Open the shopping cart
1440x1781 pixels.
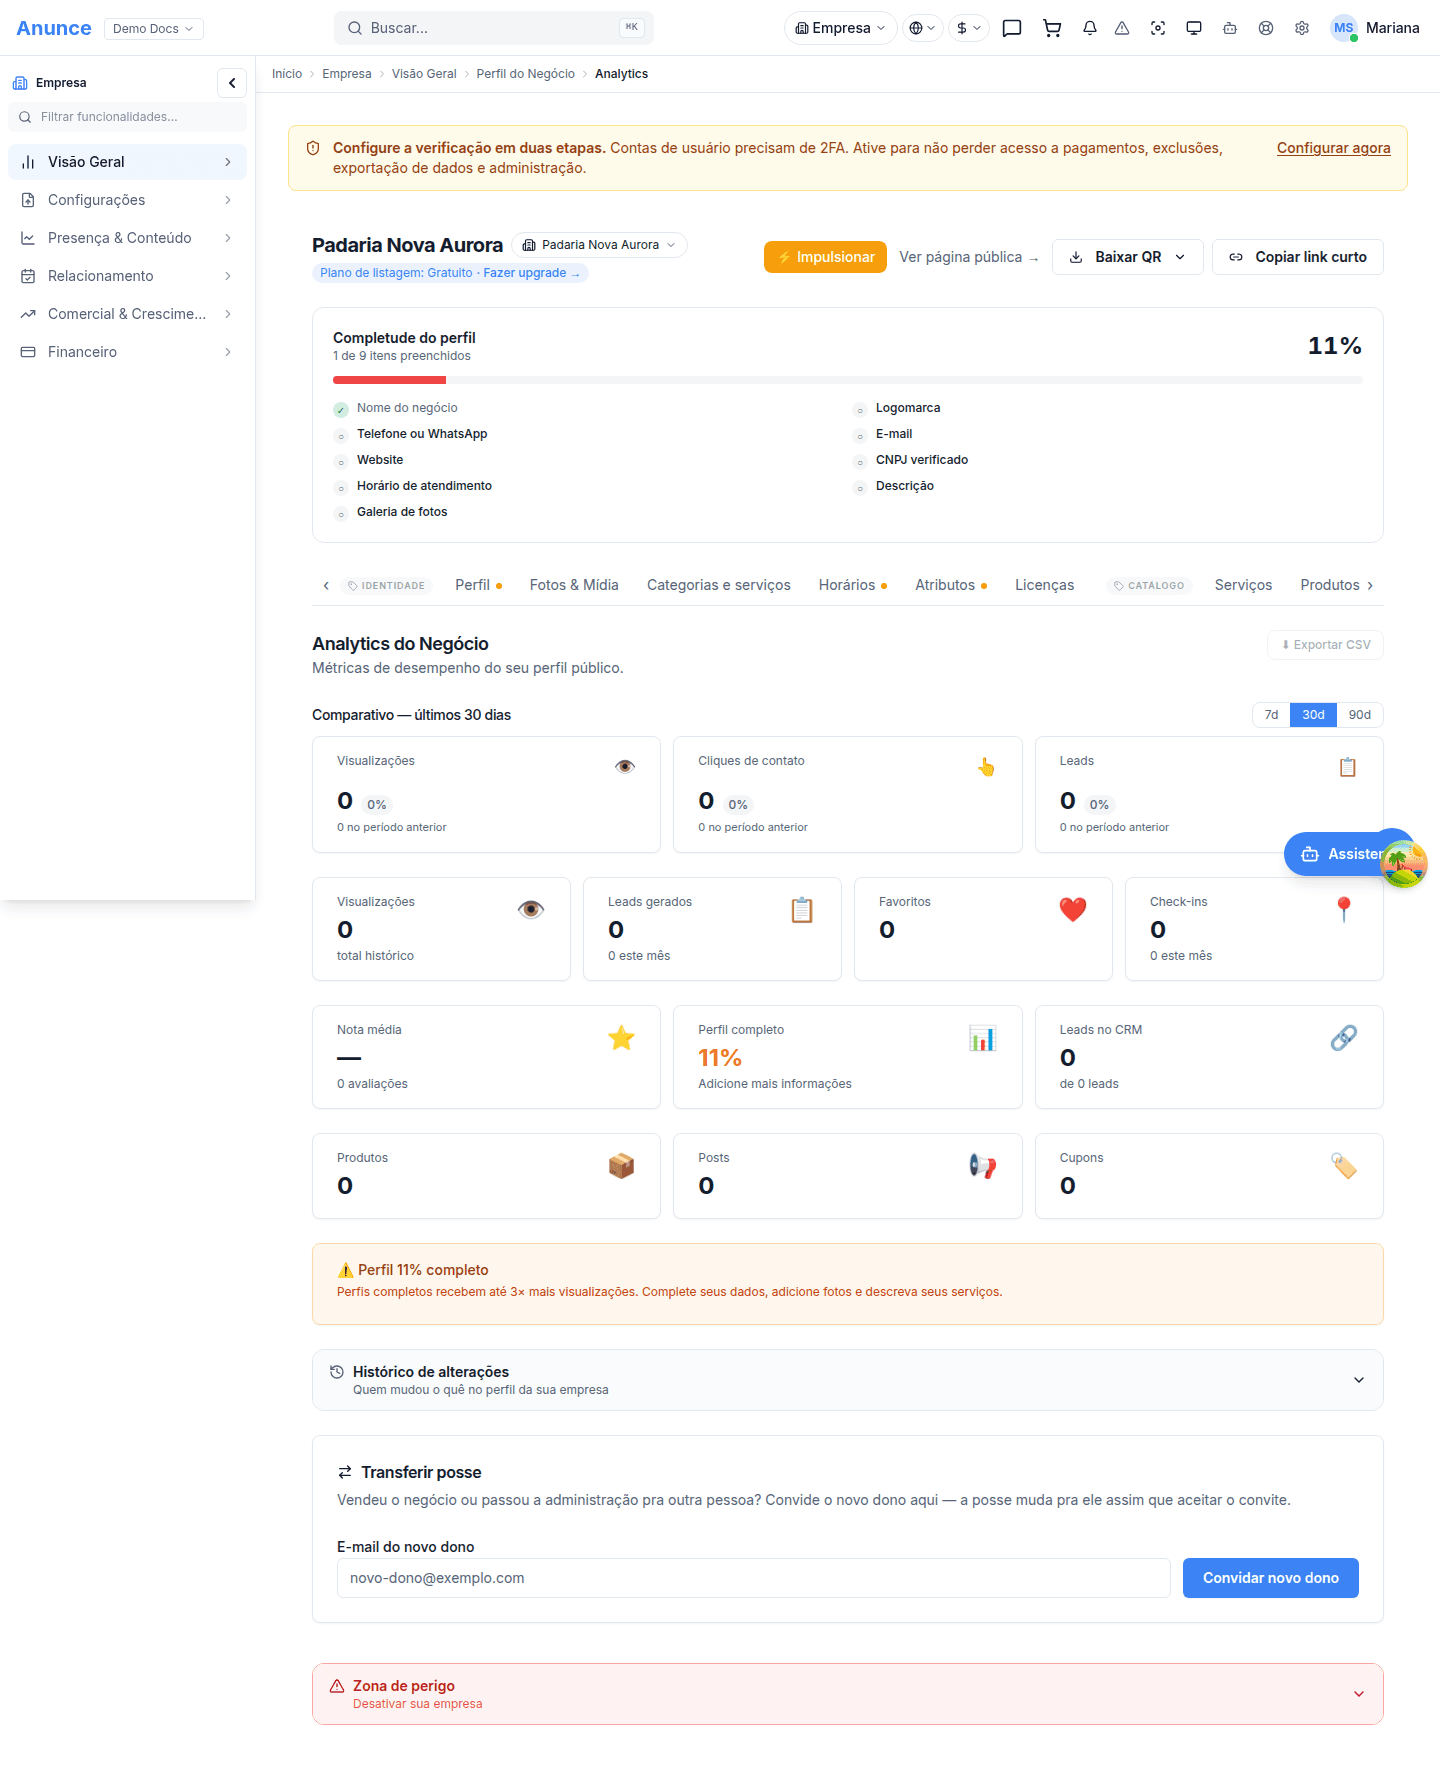(1052, 28)
